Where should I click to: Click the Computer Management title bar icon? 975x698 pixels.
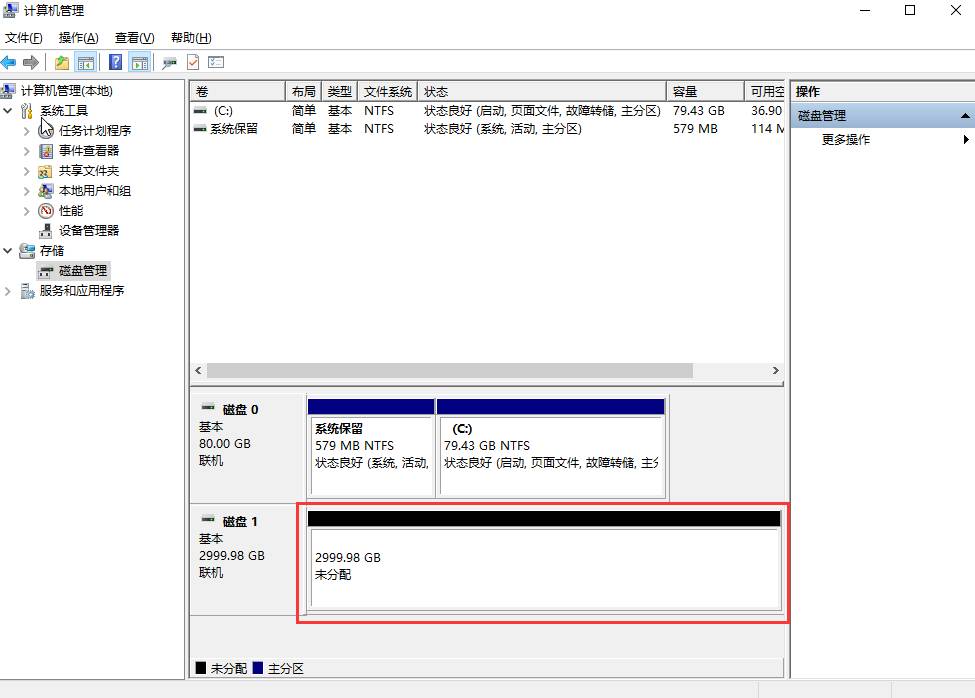(x=11, y=10)
